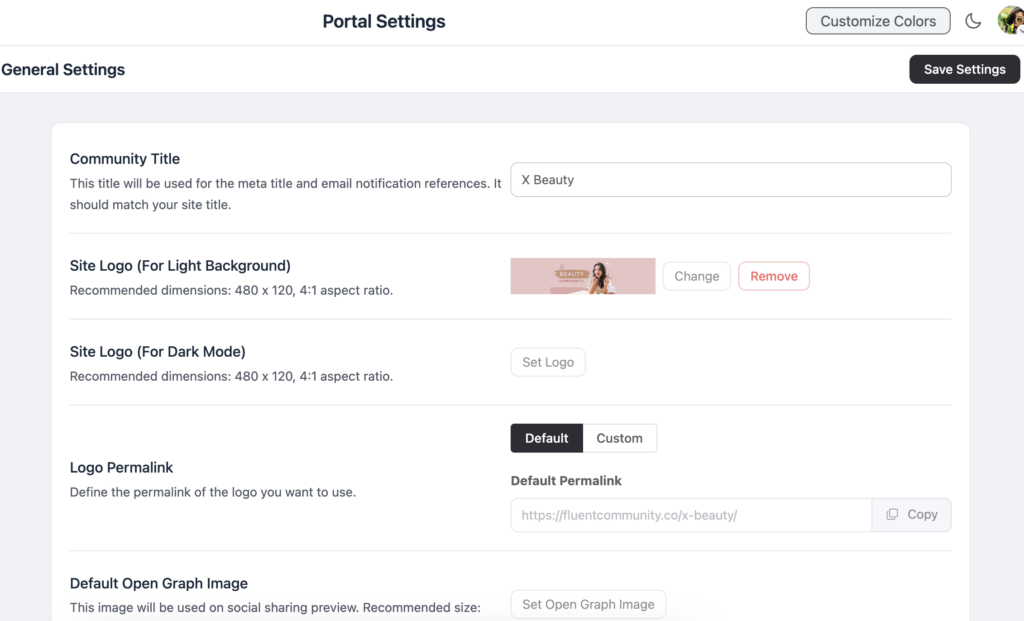Set the Open Graph image
This screenshot has height=621, width=1024.
coord(588,604)
